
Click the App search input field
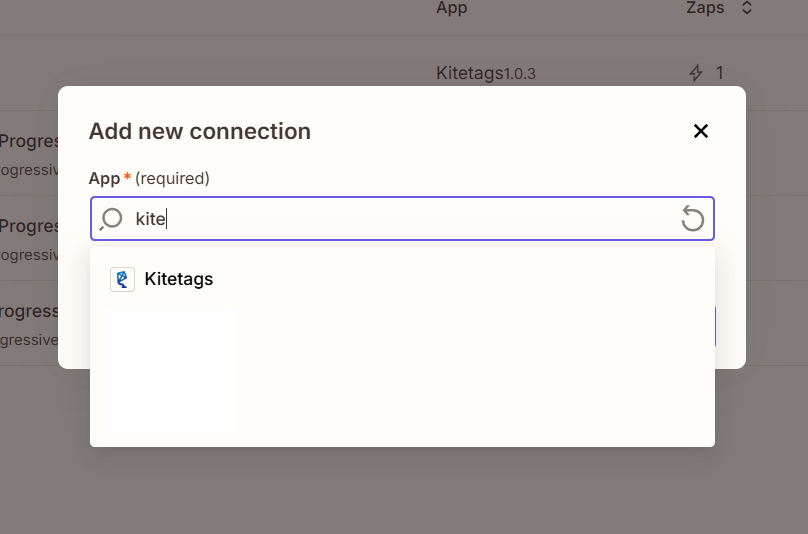[x=402, y=219]
